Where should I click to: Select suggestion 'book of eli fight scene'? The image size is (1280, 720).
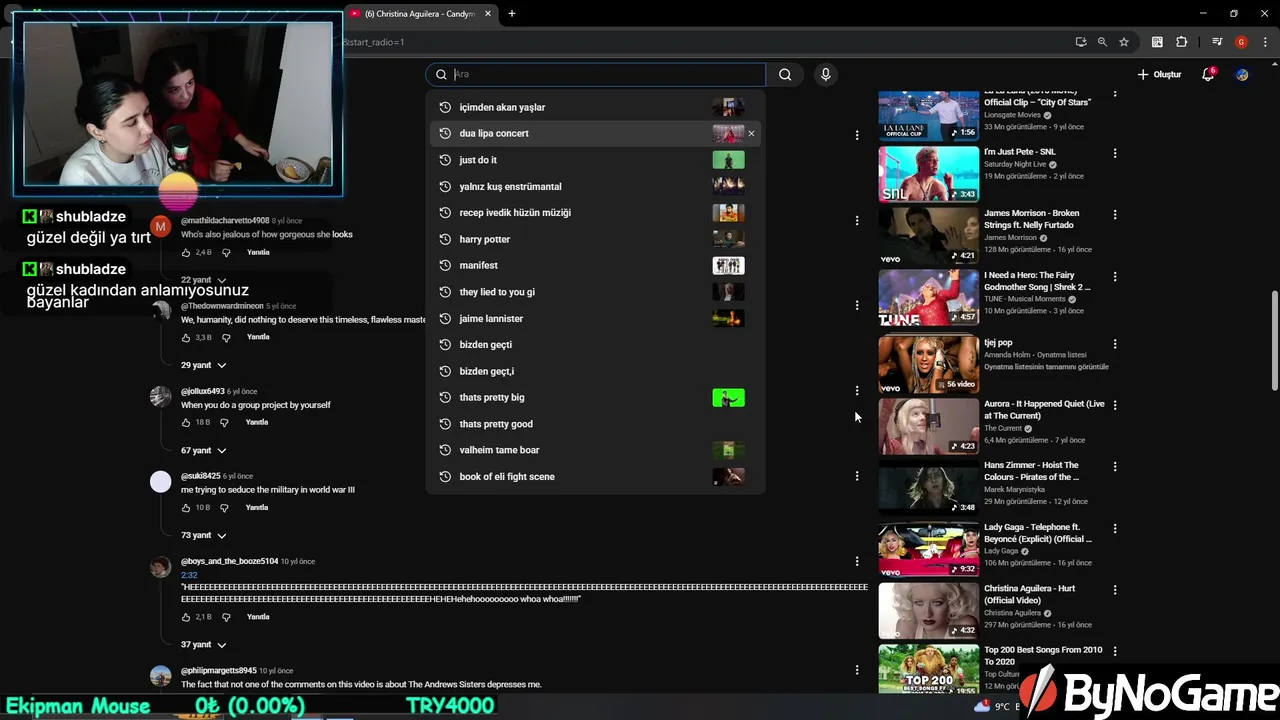(595, 476)
